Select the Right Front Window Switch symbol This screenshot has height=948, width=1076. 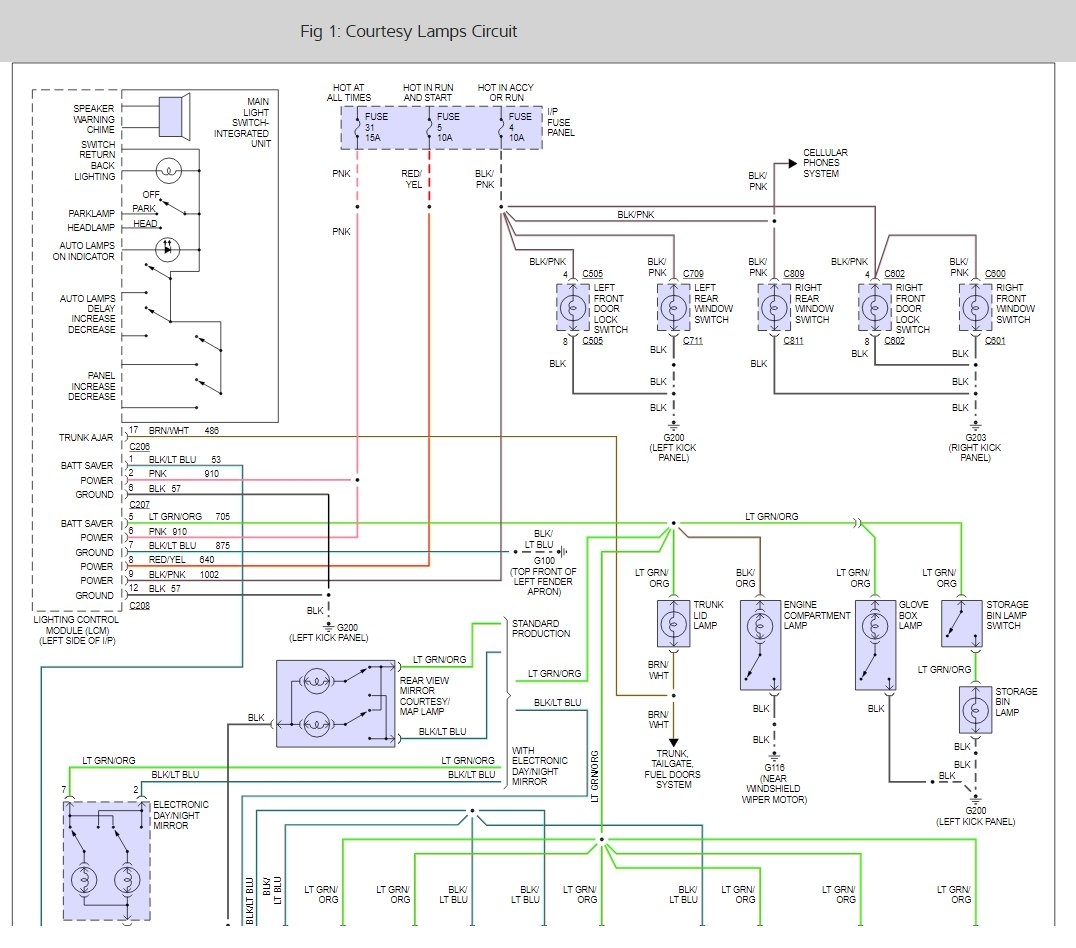point(975,306)
